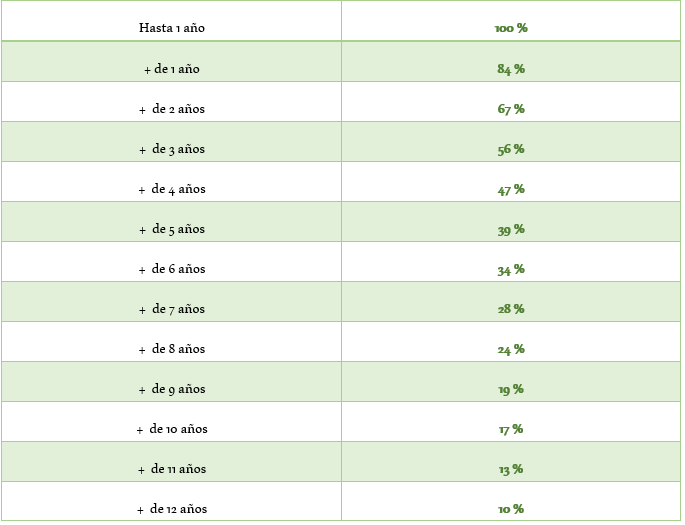This screenshot has height=525, width=685.
Task: Select the 39 % percentage cell
Action: coord(510,229)
